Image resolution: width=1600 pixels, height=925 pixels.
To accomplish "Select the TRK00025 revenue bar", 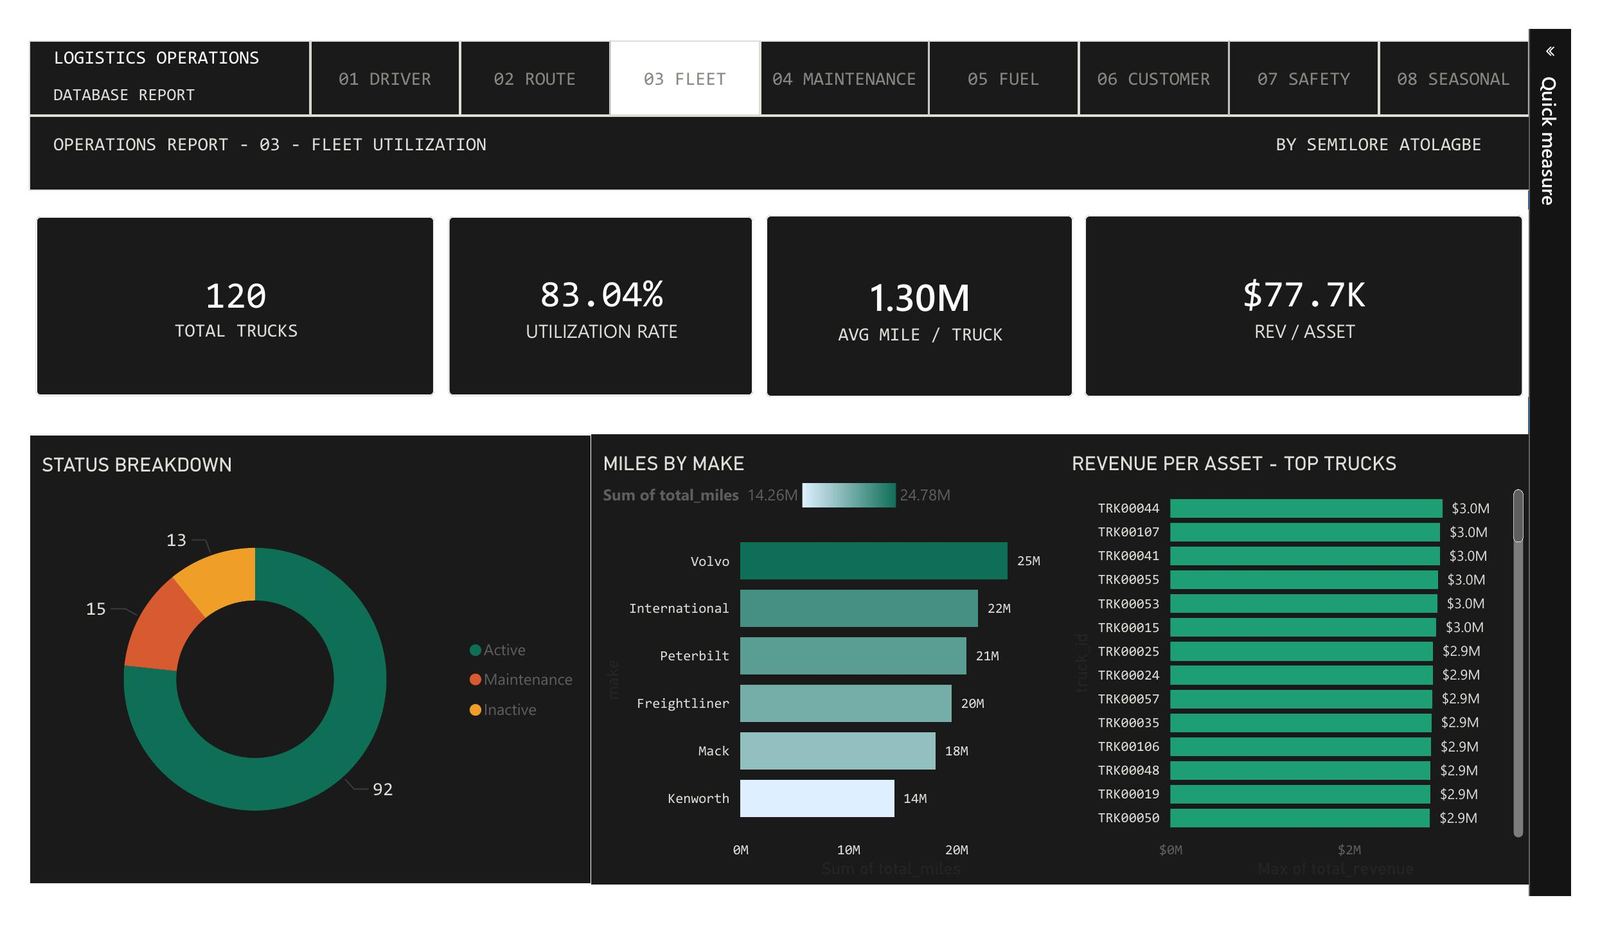I will pos(1301,651).
